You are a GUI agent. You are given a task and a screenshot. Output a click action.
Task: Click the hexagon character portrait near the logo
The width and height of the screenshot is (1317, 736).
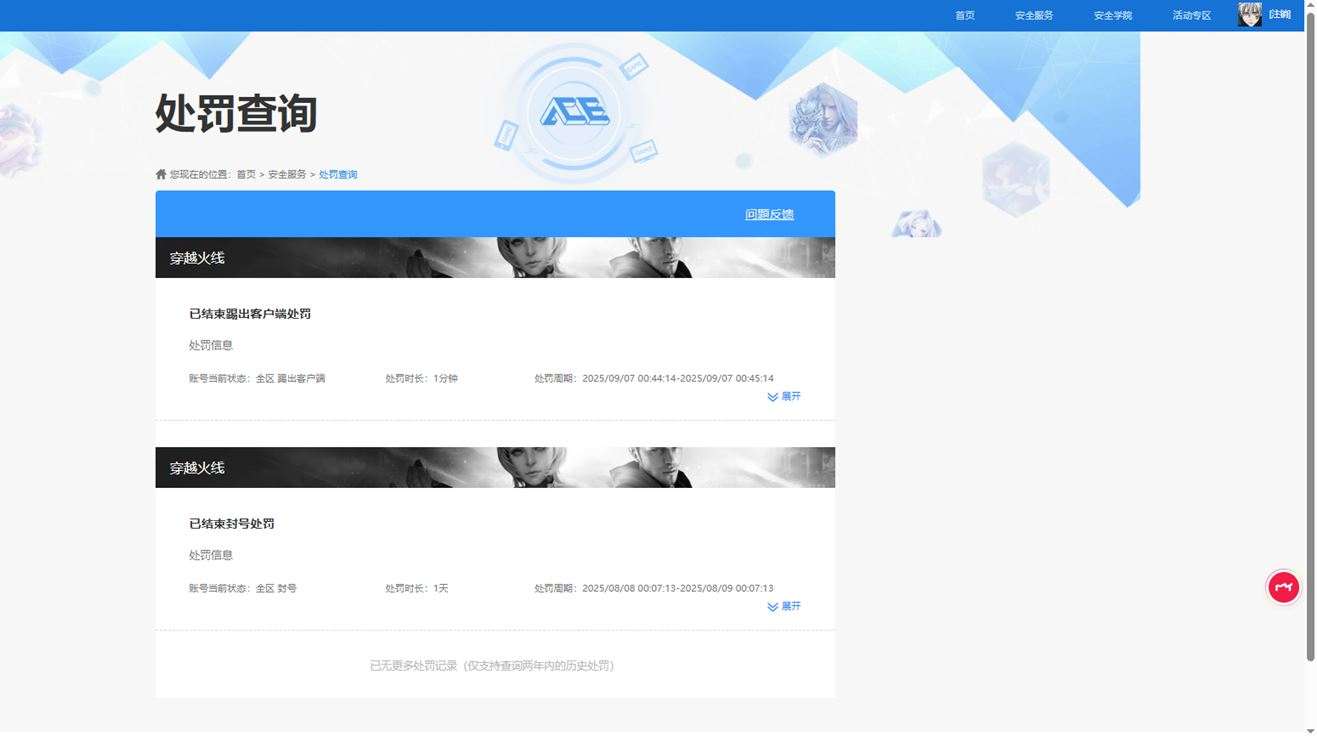(822, 120)
